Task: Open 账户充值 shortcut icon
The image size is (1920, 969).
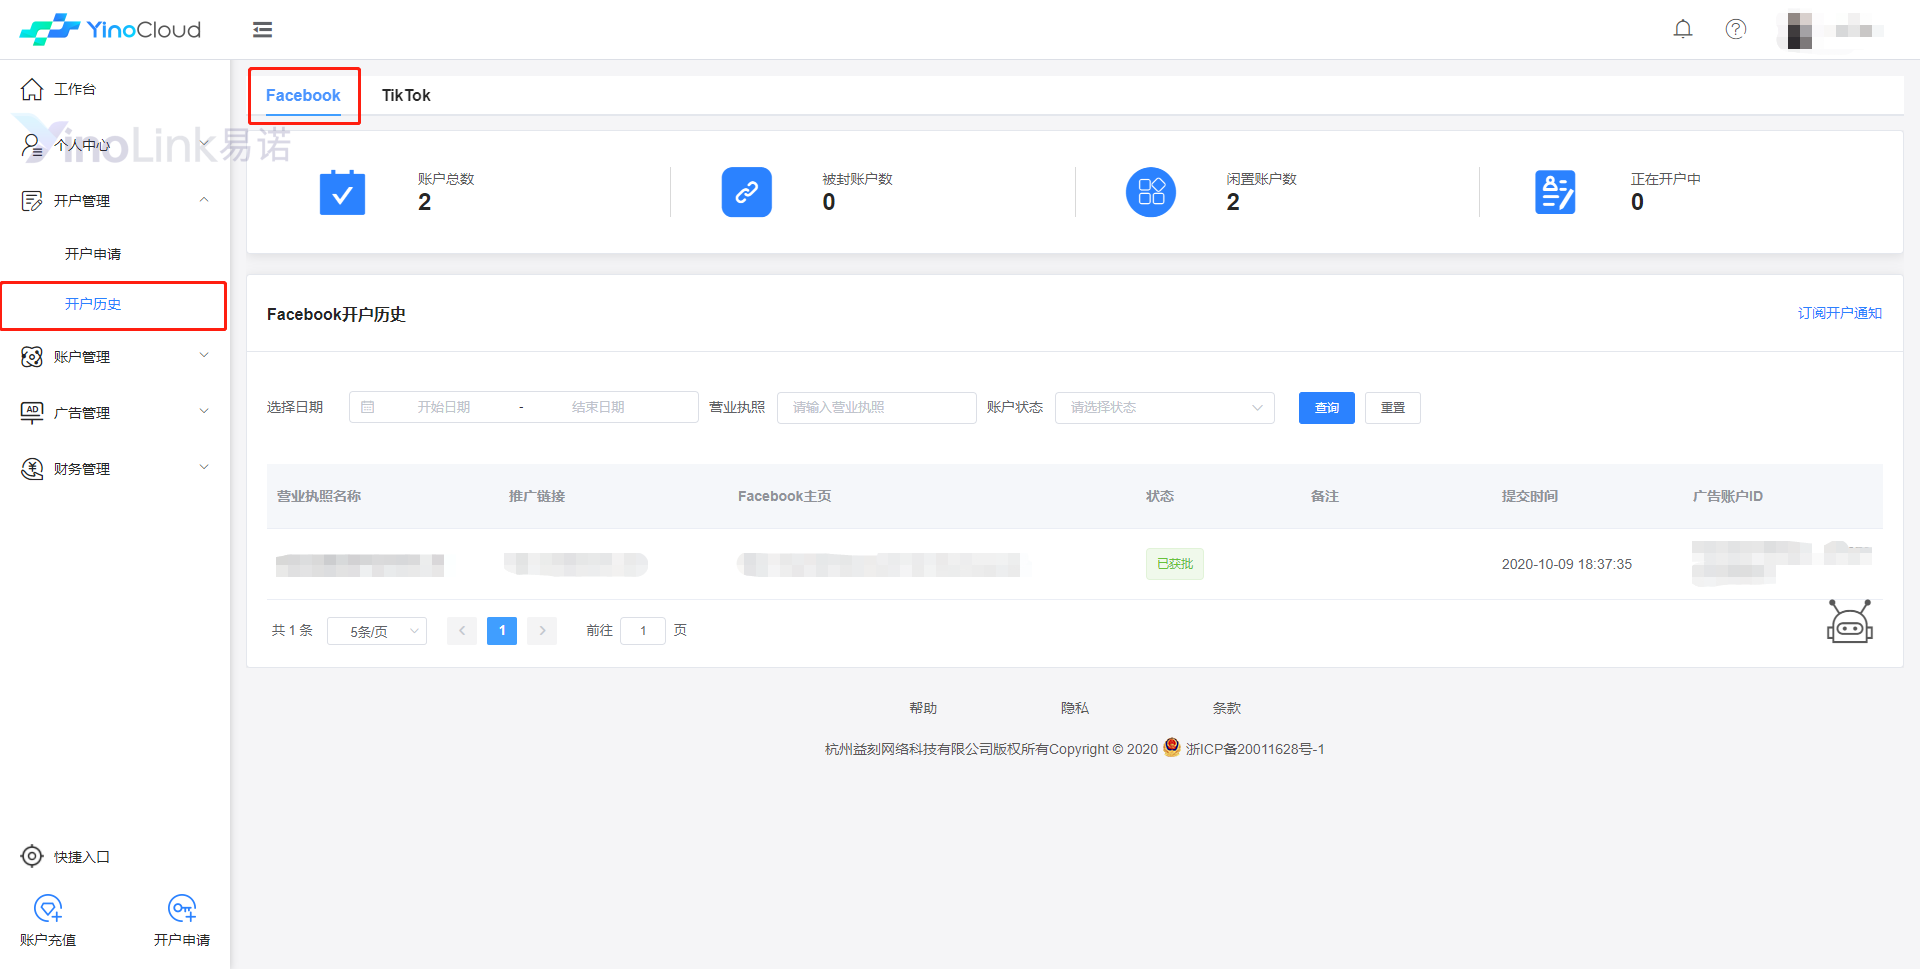Action: pos(48,908)
